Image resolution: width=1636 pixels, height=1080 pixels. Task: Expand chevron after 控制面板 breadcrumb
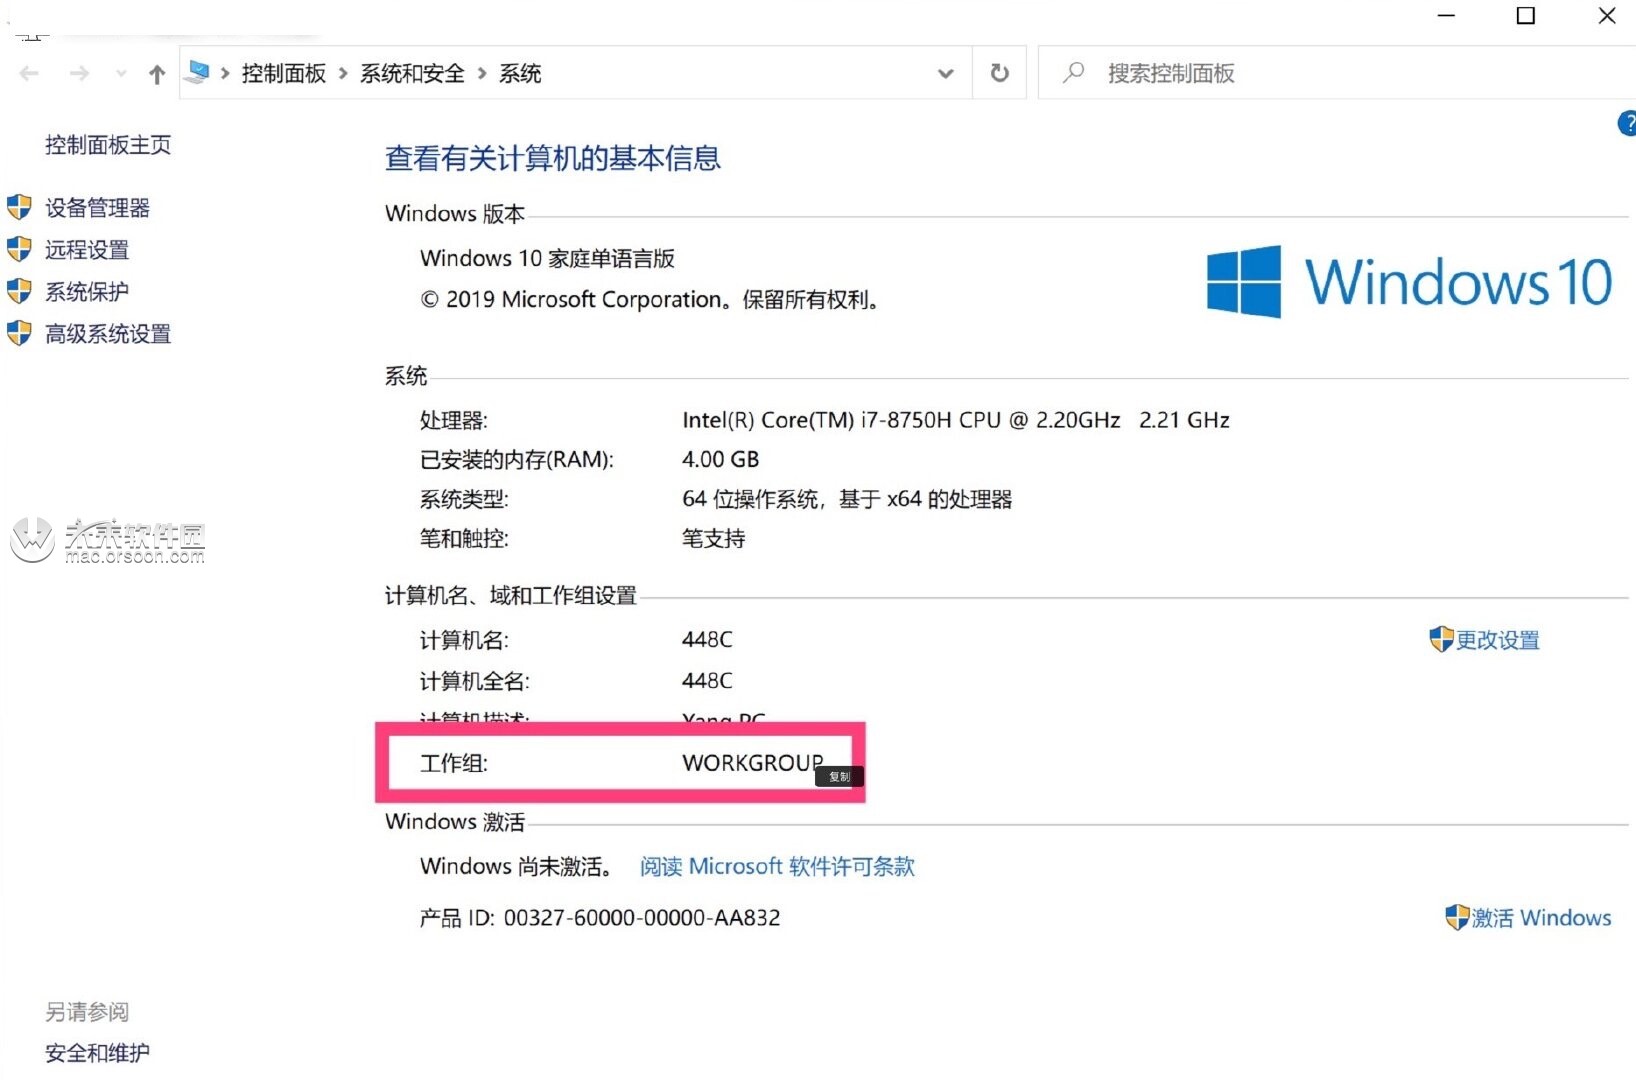(343, 73)
